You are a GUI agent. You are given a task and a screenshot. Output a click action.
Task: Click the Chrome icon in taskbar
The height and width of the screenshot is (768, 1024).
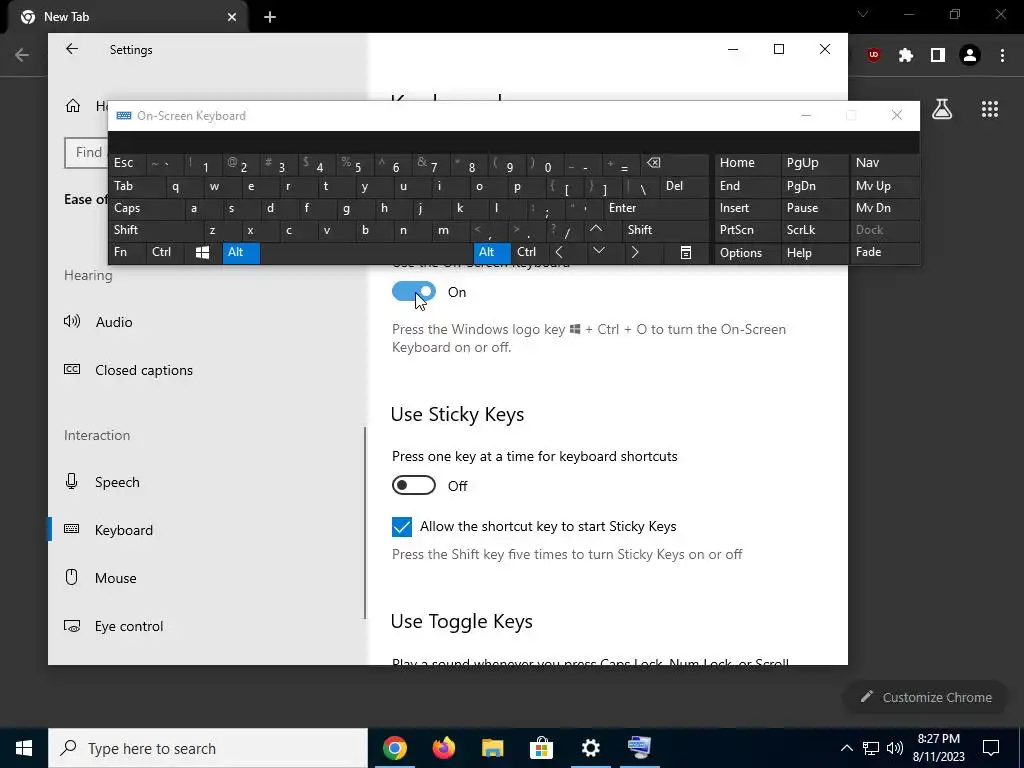pyautogui.click(x=395, y=748)
